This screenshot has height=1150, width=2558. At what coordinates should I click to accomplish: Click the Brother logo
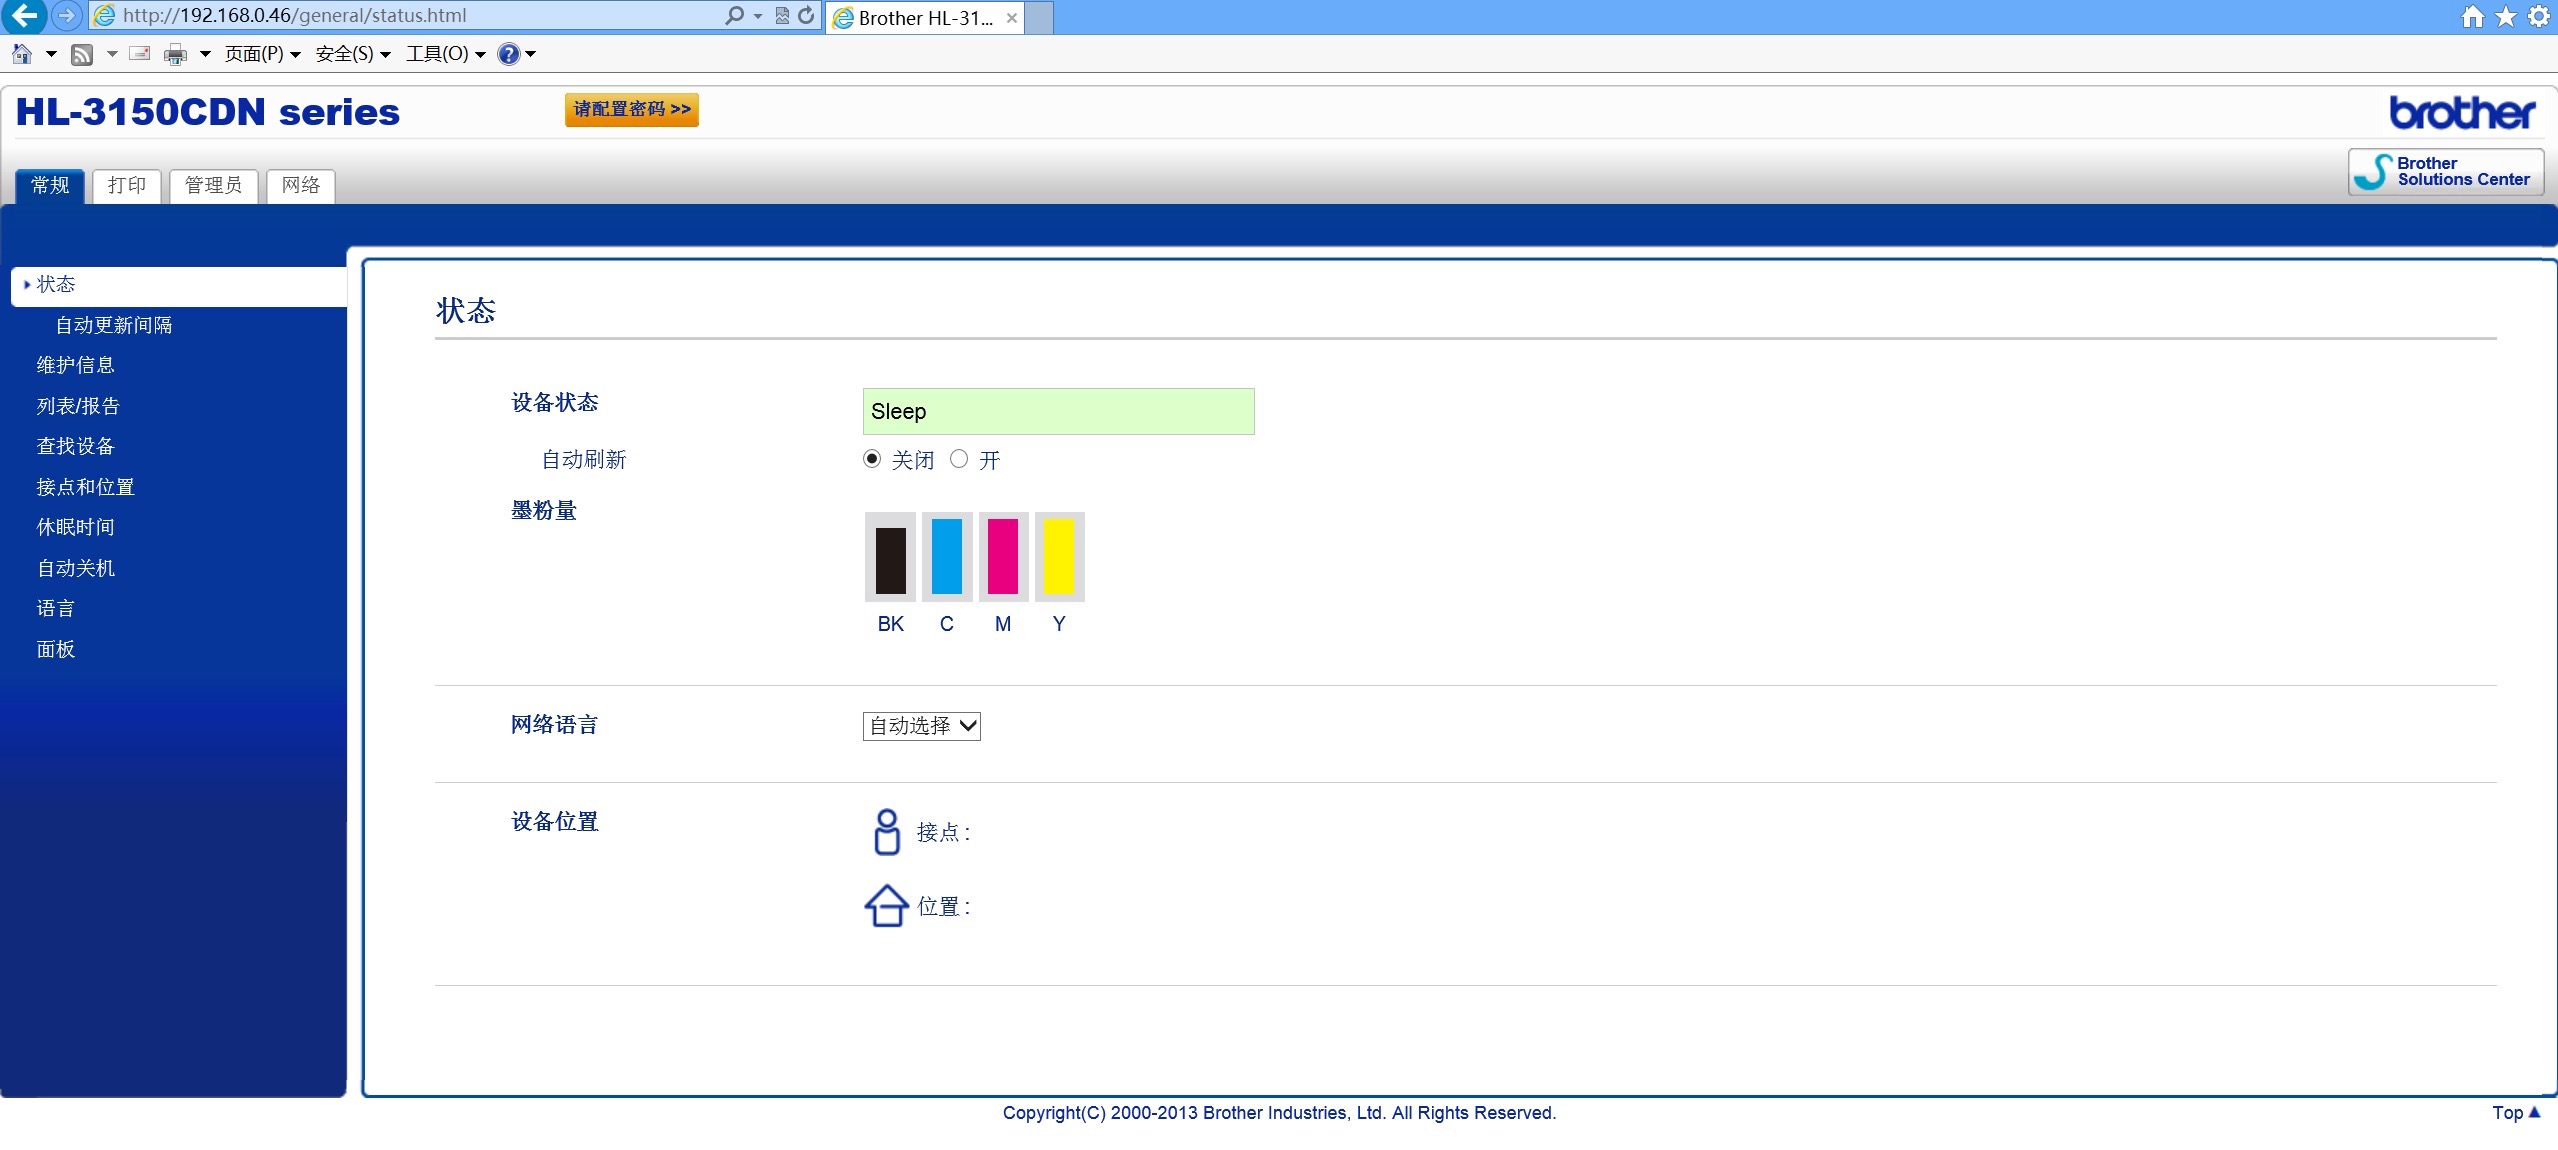coord(2462,113)
